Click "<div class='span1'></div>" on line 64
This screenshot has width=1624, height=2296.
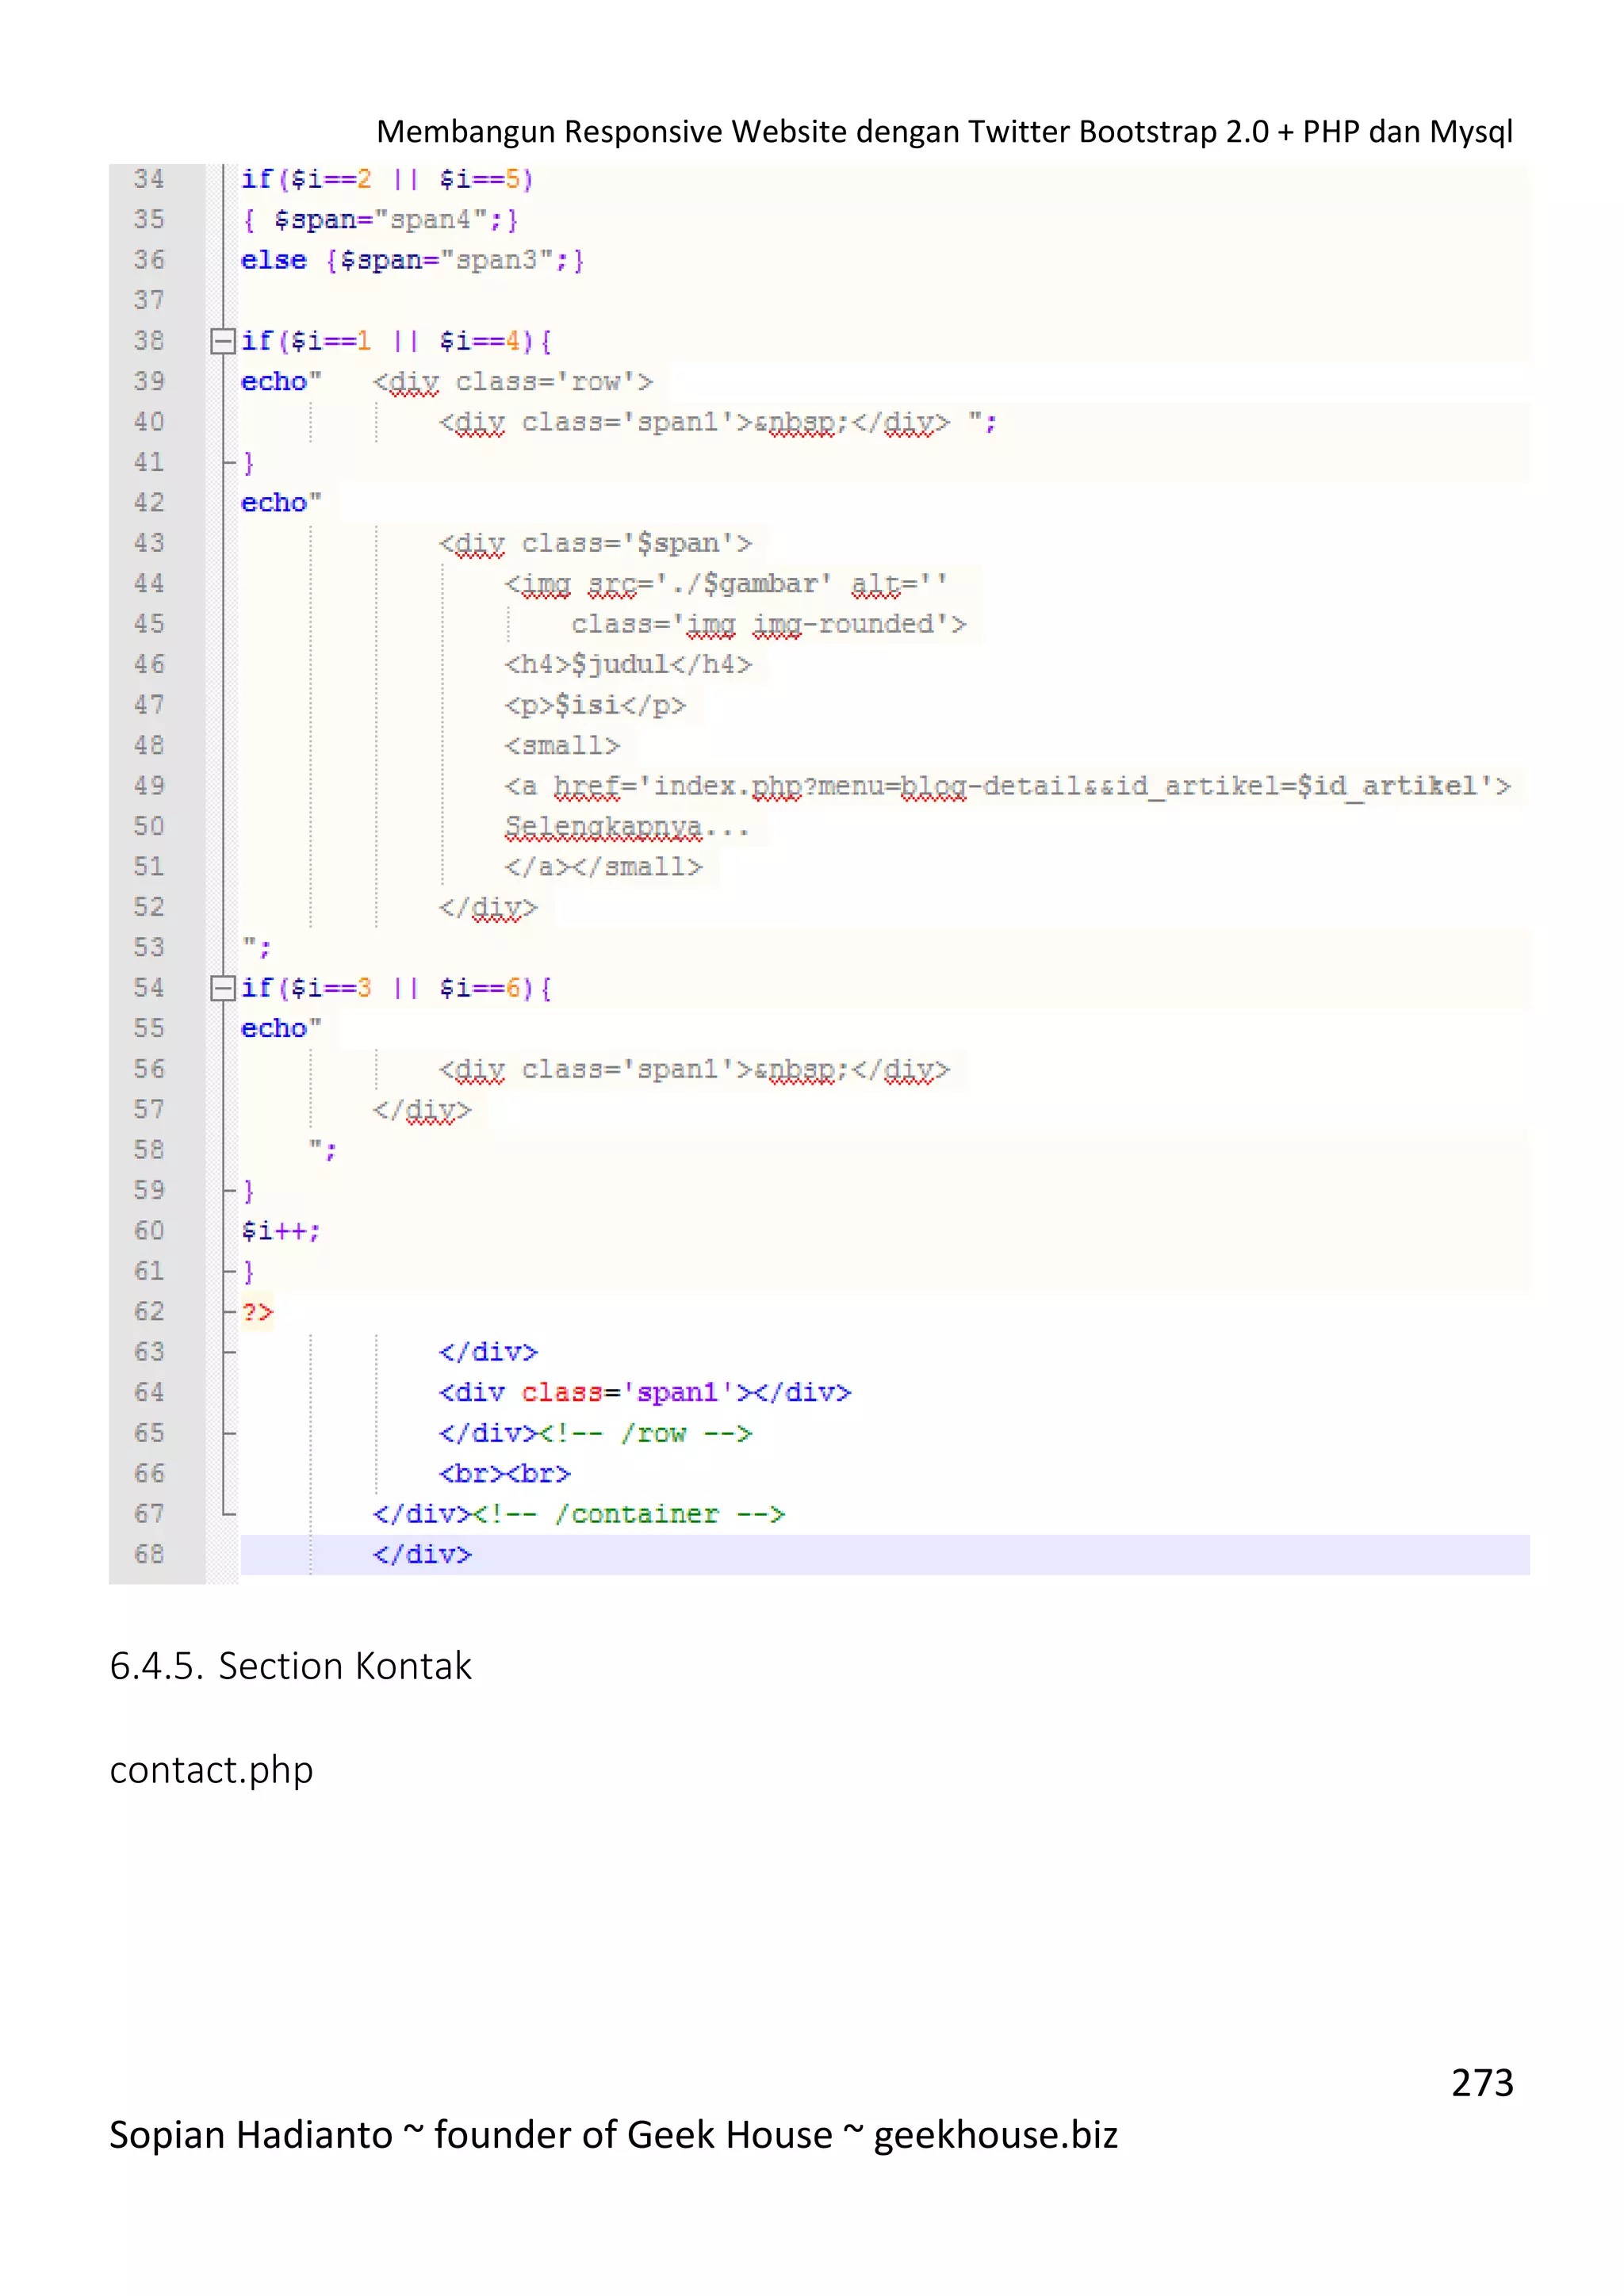click(x=645, y=1393)
